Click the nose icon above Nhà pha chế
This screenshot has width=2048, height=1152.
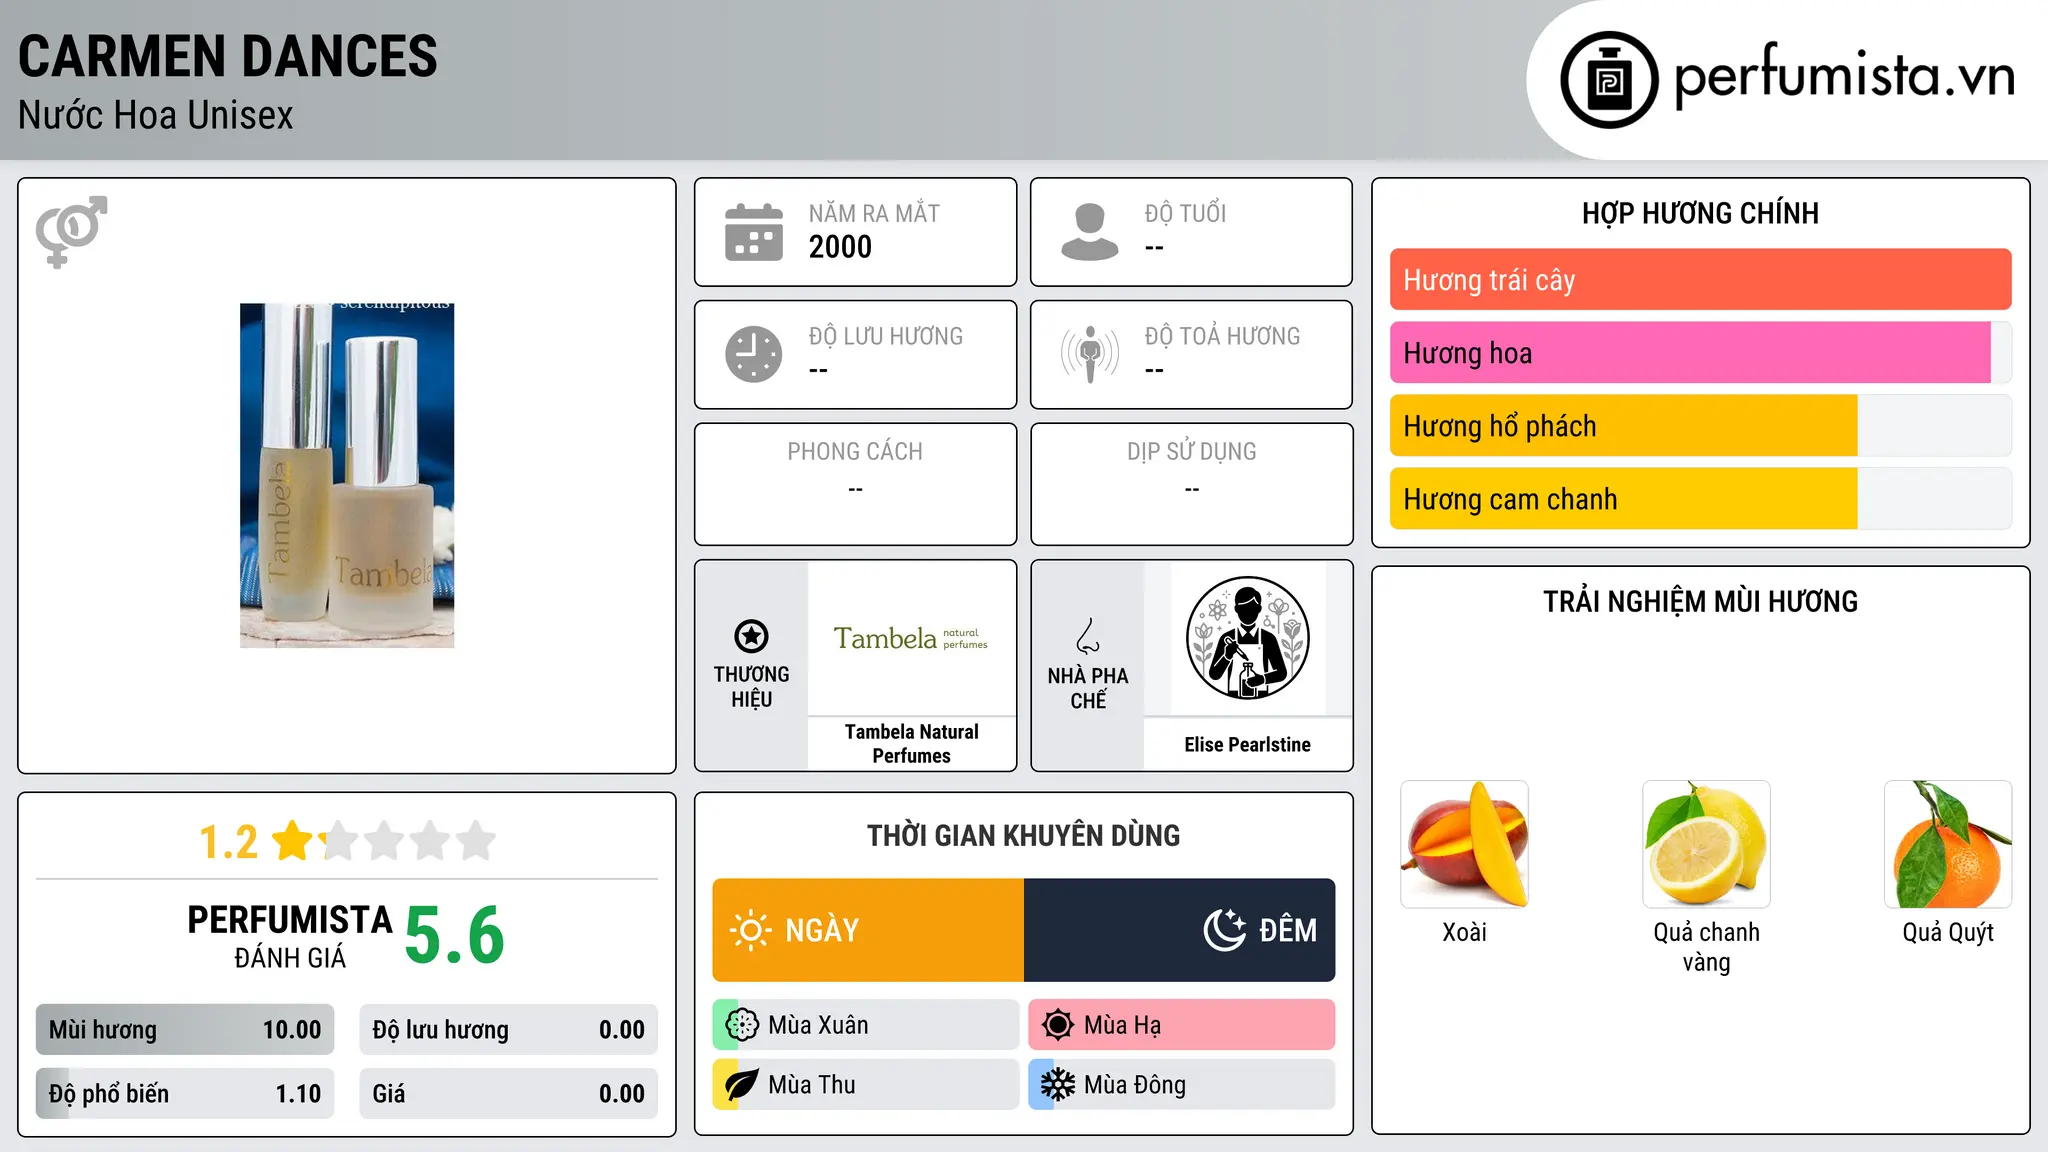point(1088,636)
